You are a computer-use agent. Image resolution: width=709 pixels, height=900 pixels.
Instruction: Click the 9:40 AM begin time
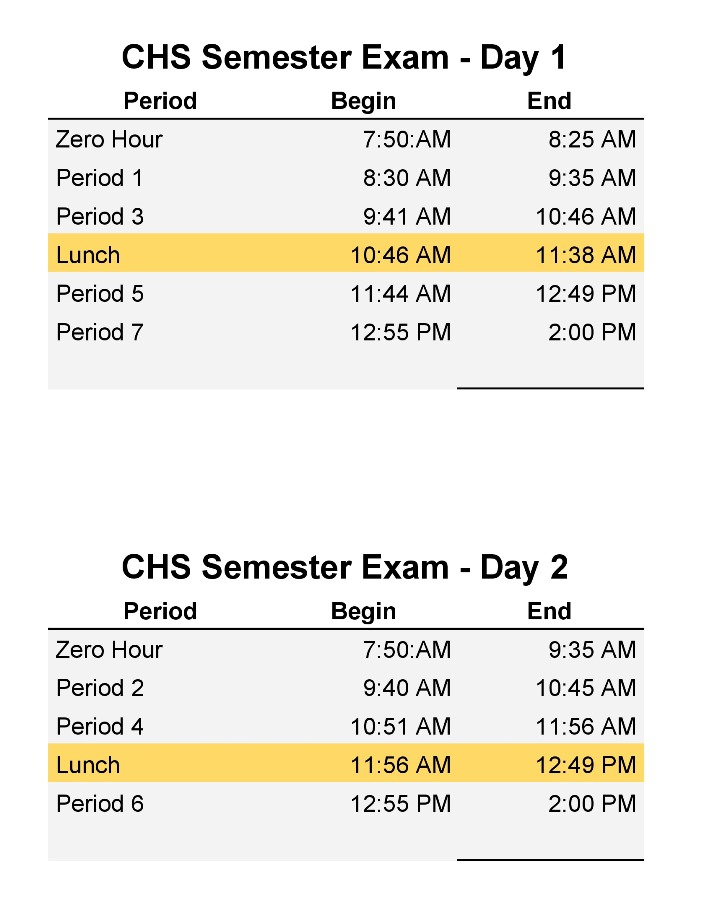coord(407,688)
